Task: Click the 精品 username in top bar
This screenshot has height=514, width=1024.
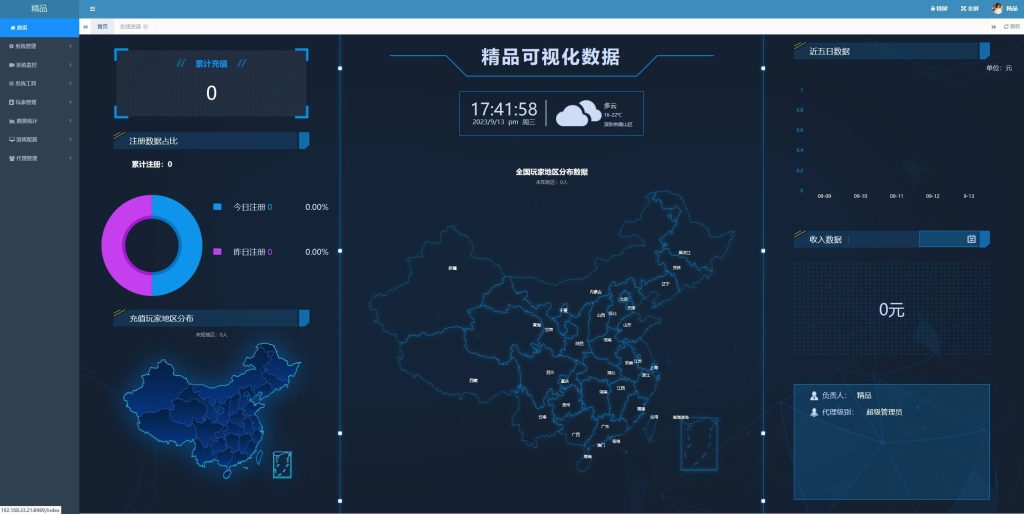Action: point(1012,8)
